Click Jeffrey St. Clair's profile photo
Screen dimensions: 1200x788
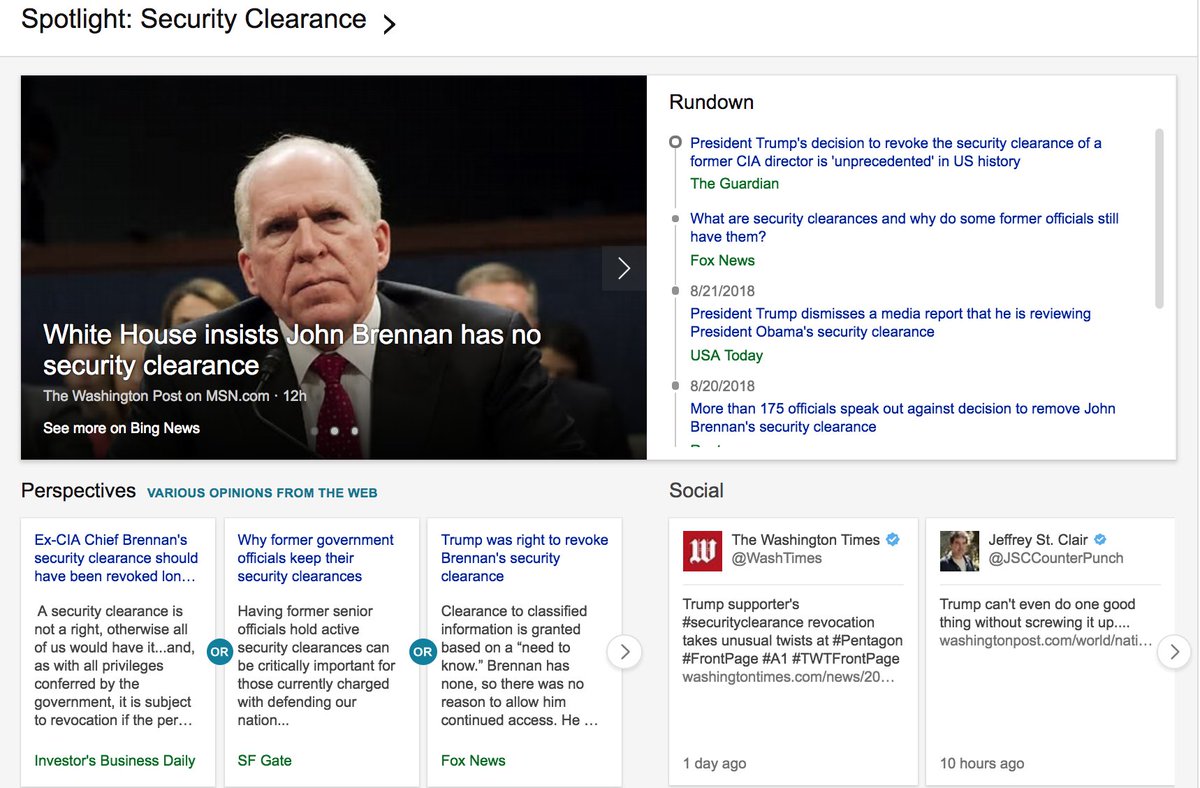[x=959, y=551]
